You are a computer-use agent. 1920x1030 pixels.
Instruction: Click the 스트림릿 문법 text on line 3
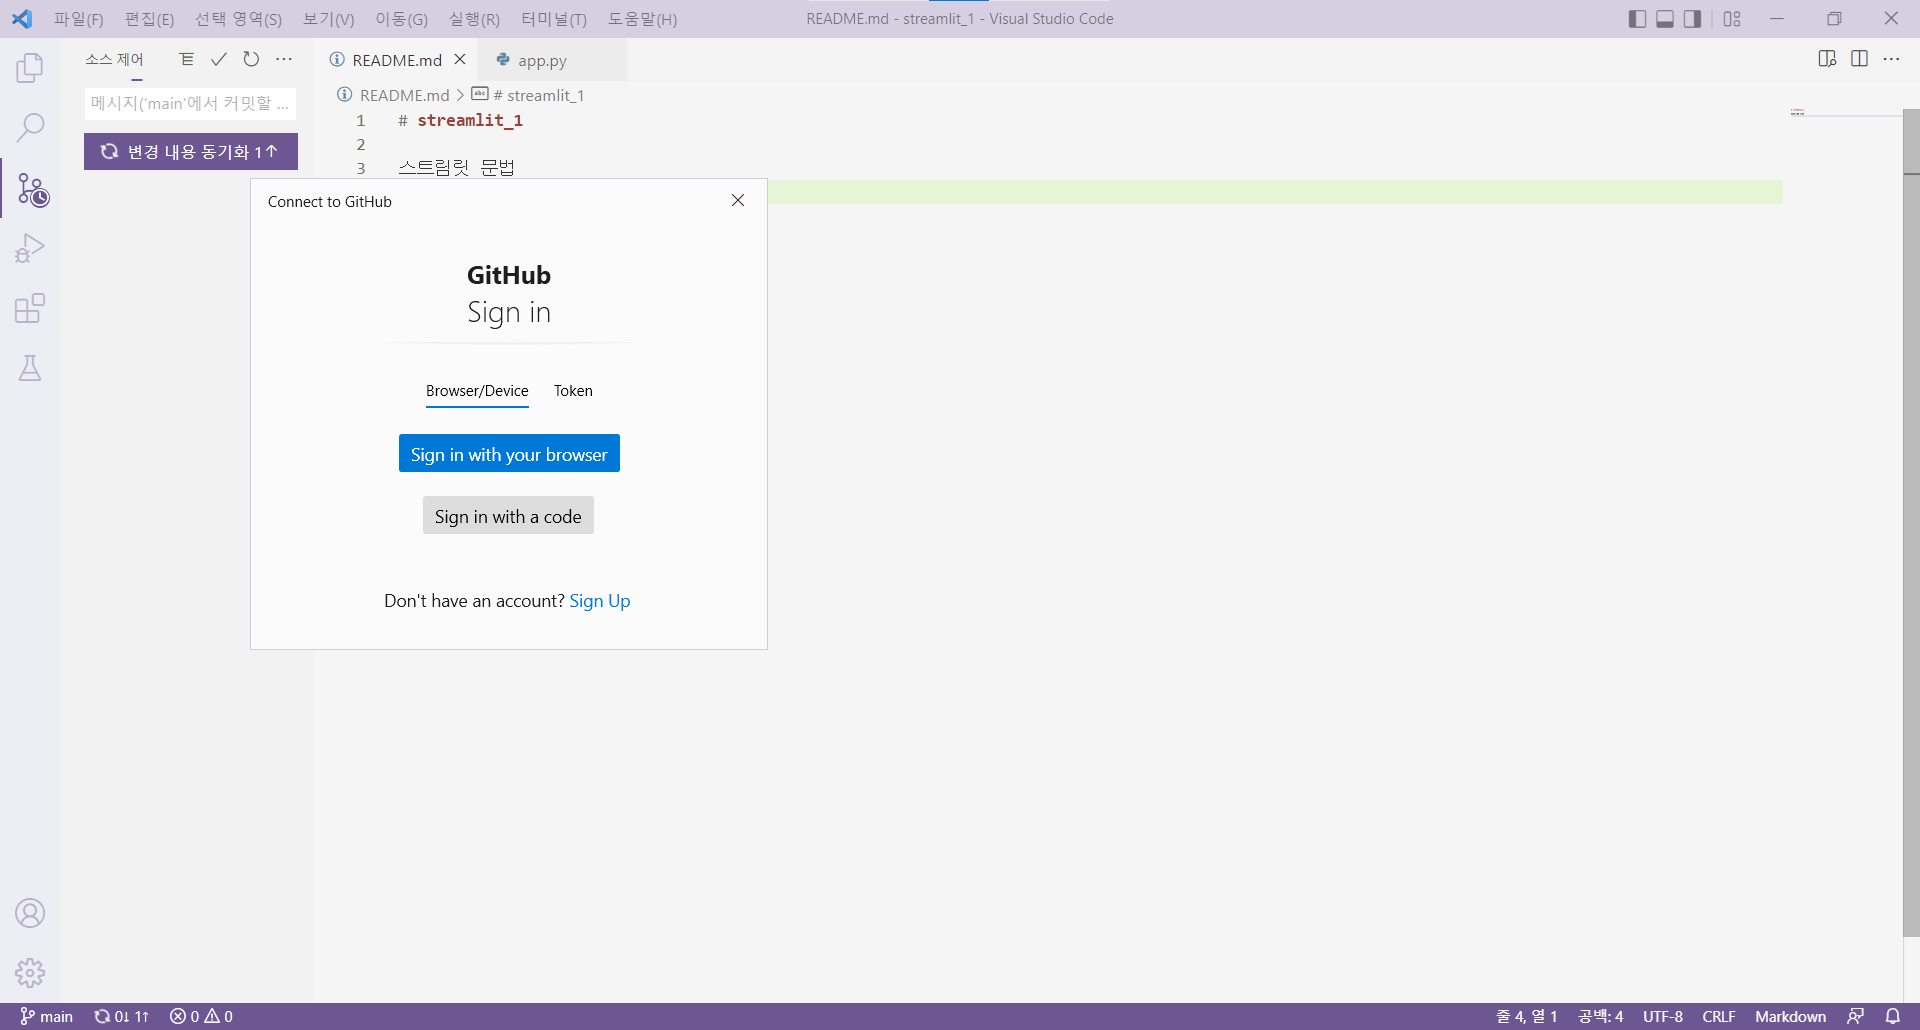(x=456, y=167)
